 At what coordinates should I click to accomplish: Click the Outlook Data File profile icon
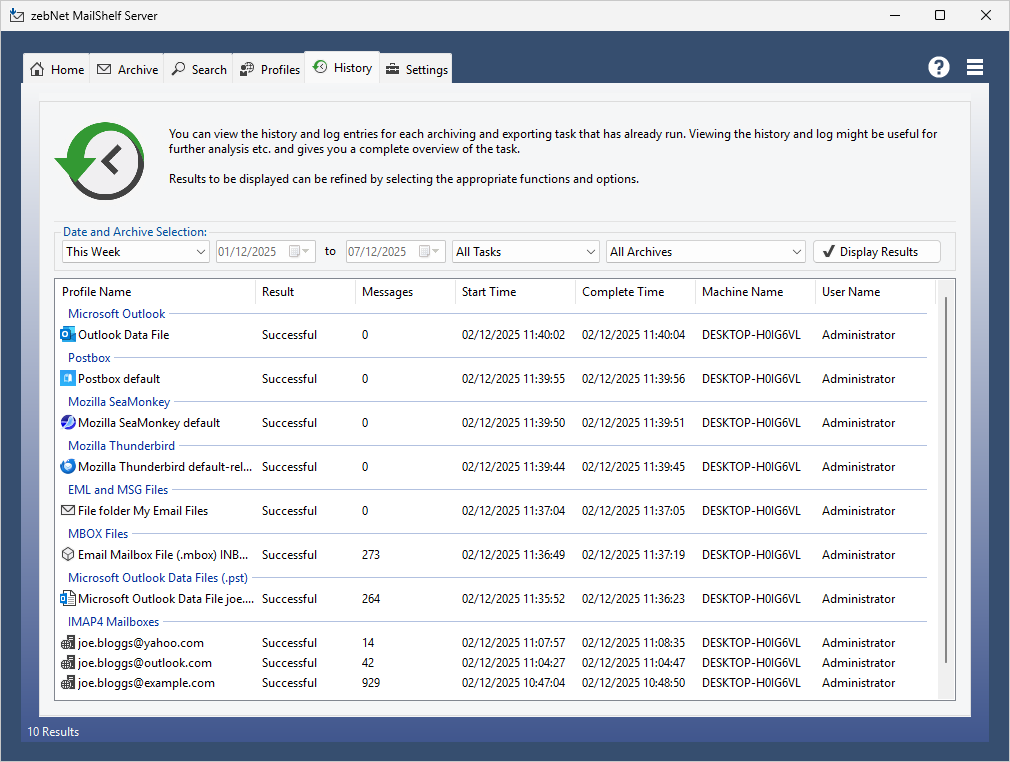(x=68, y=335)
